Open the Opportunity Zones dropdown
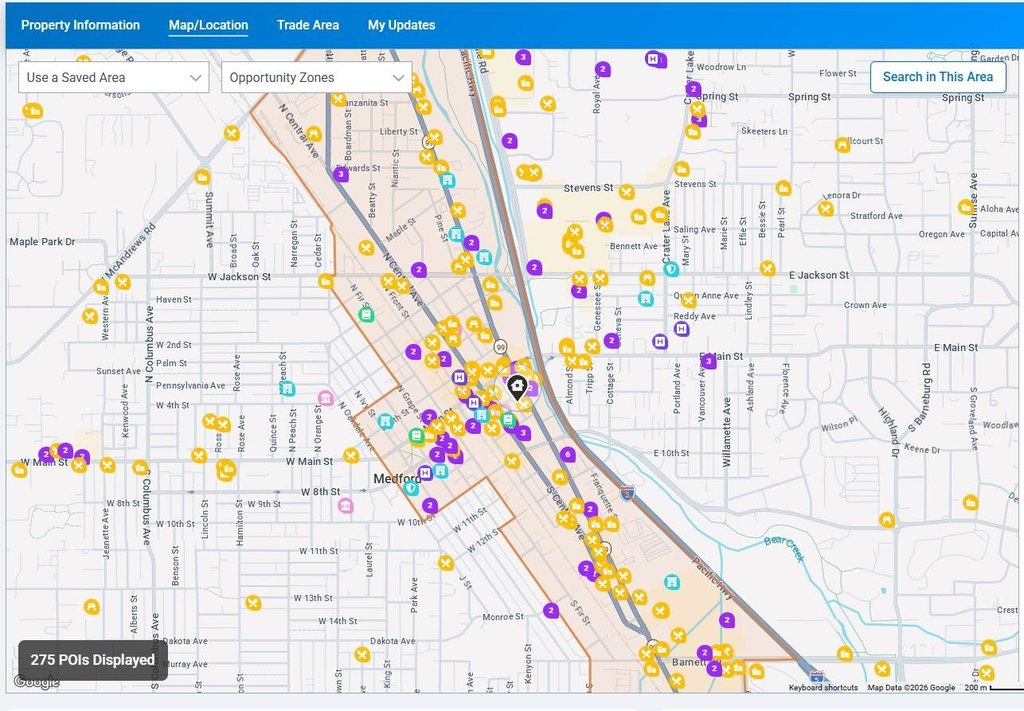The image size is (1024, 711). click(x=316, y=77)
